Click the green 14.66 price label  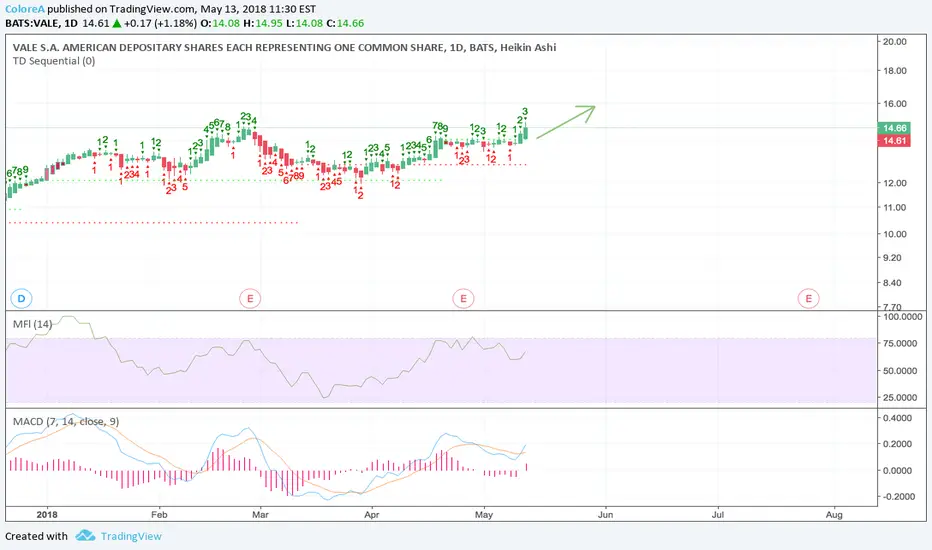[x=894, y=128]
